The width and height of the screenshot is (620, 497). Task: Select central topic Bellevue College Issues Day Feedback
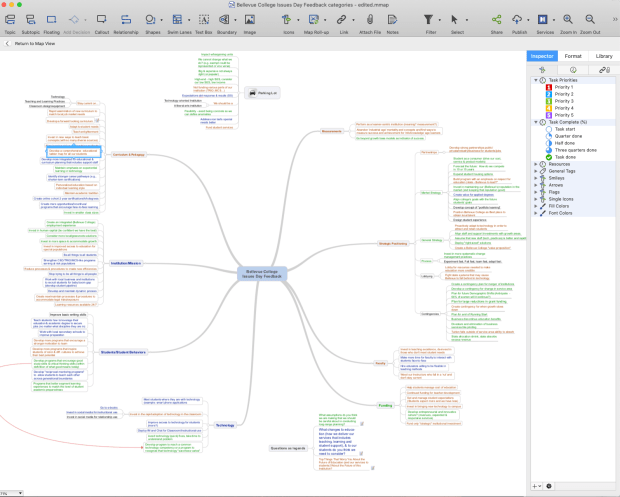pos(262,274)
